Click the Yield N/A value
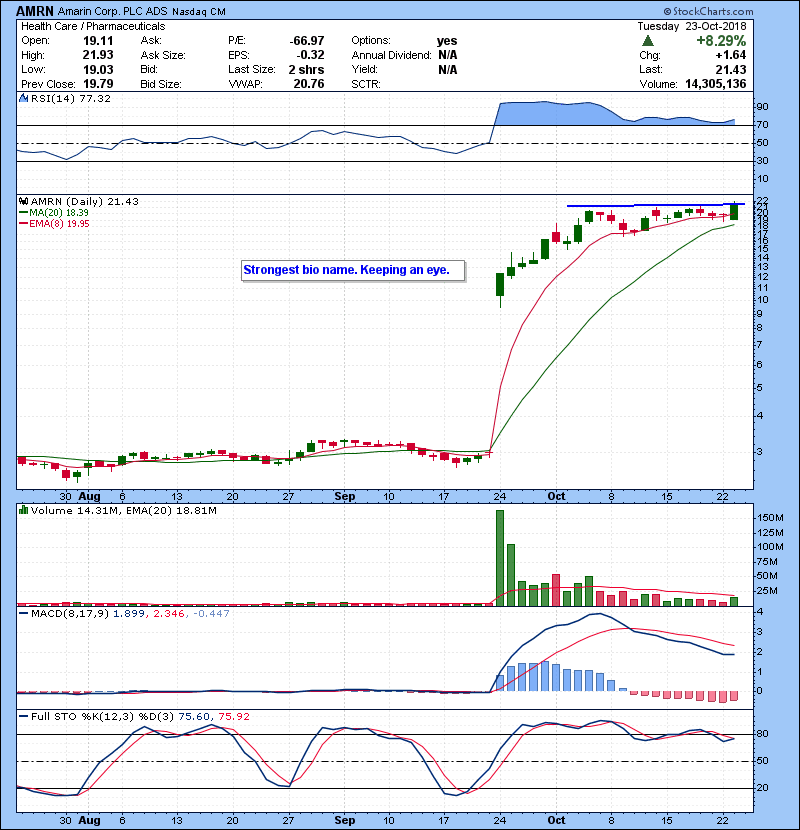800x830 pixels. 447,69
